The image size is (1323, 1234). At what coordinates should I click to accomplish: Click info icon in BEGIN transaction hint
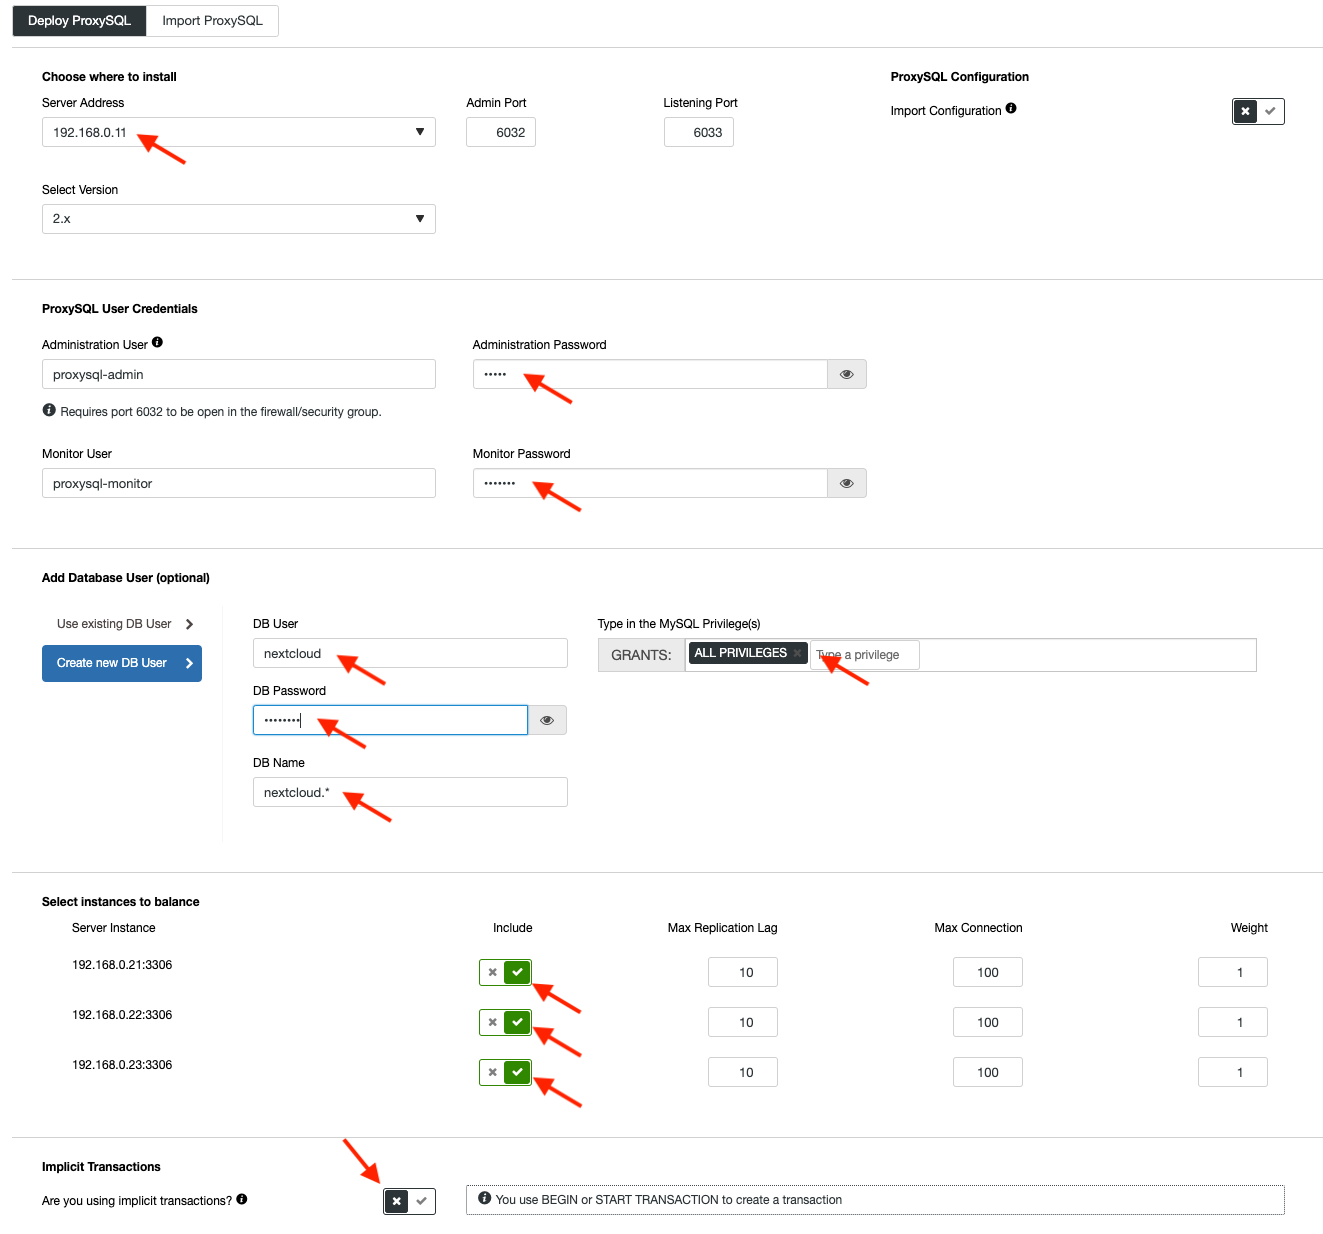click(x=484, y=1198)
